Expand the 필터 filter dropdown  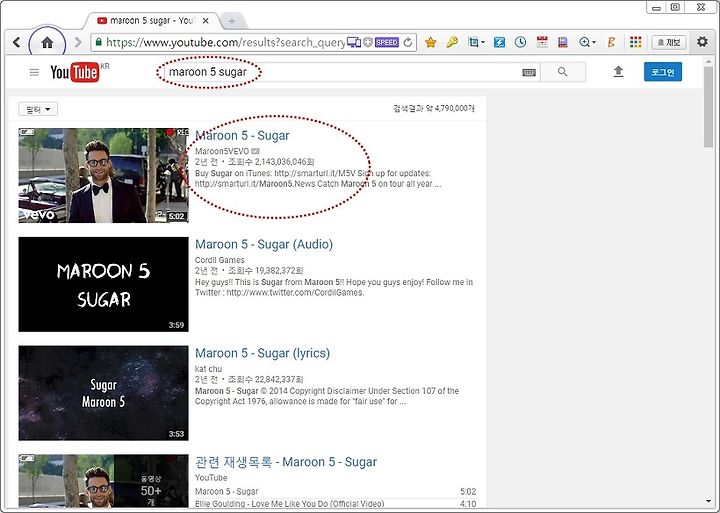click(38, 109)
